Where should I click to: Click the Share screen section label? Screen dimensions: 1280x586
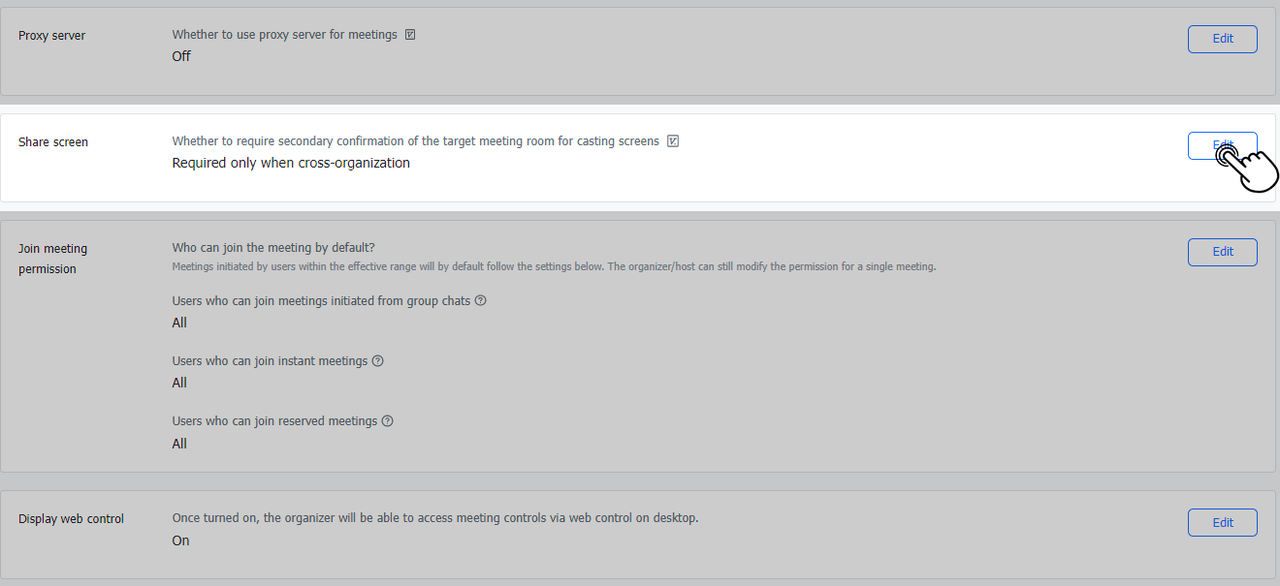53,142
